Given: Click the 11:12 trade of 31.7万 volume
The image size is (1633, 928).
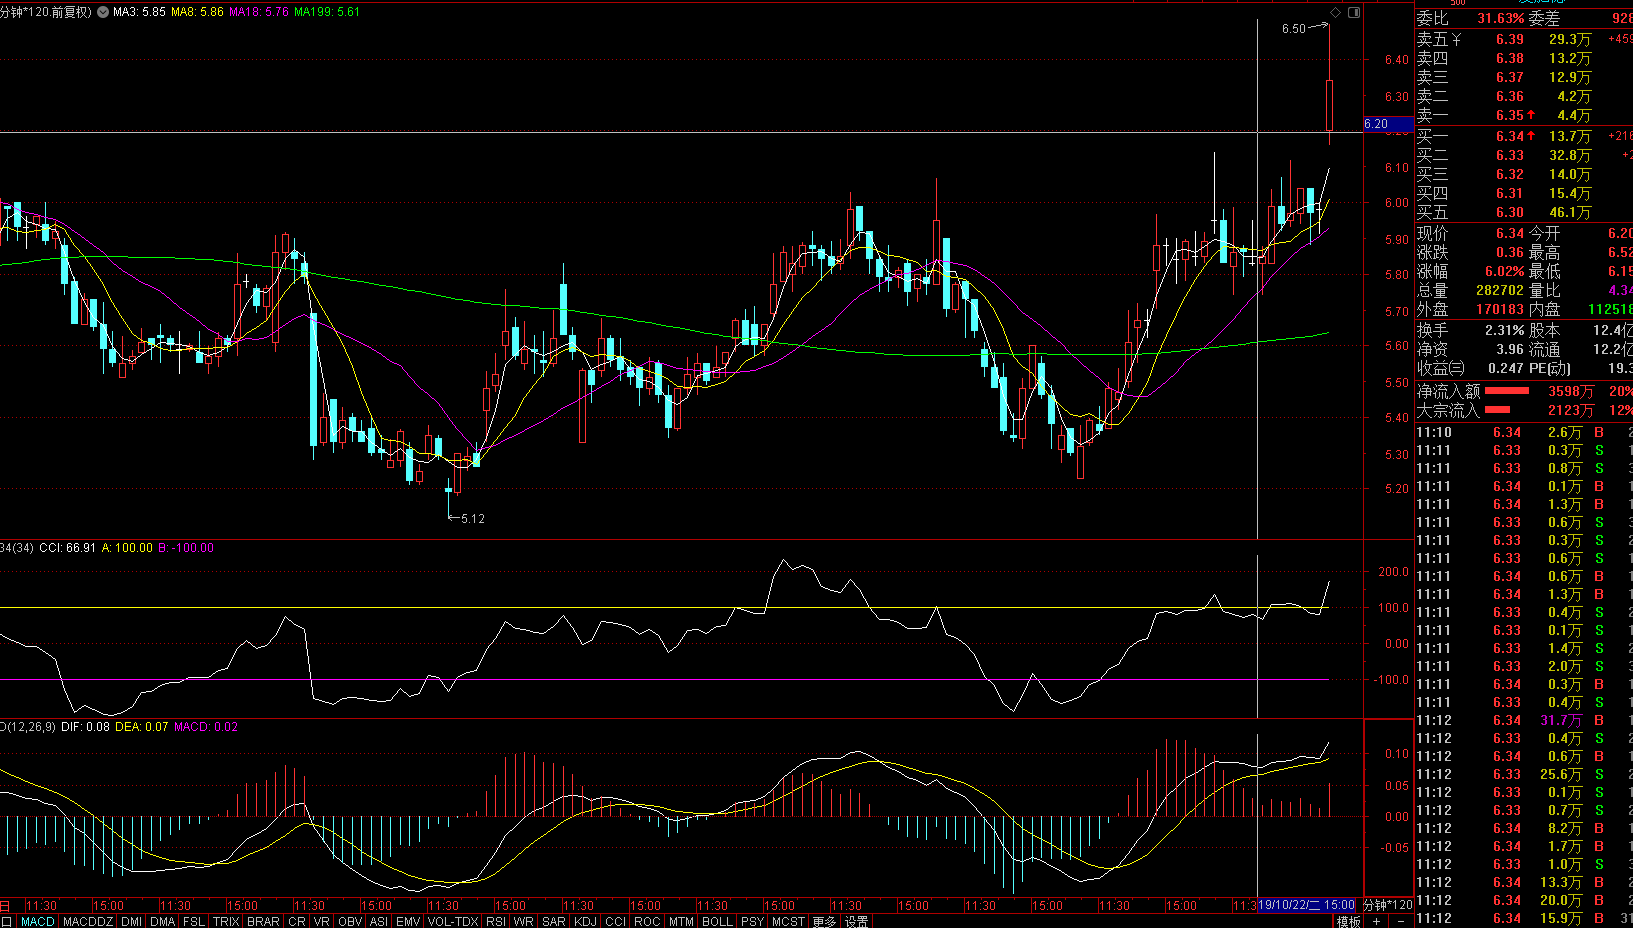Looking at the screenshot, I should 1524,721.
